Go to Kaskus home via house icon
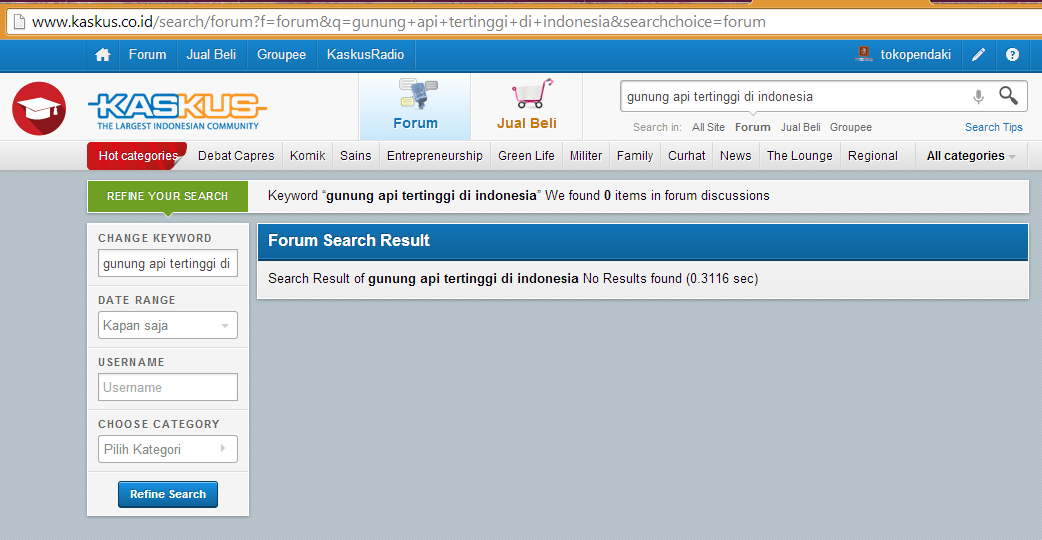Viewport: 1042px width, 540px height. pyautogui.click(x=102, y=55)
